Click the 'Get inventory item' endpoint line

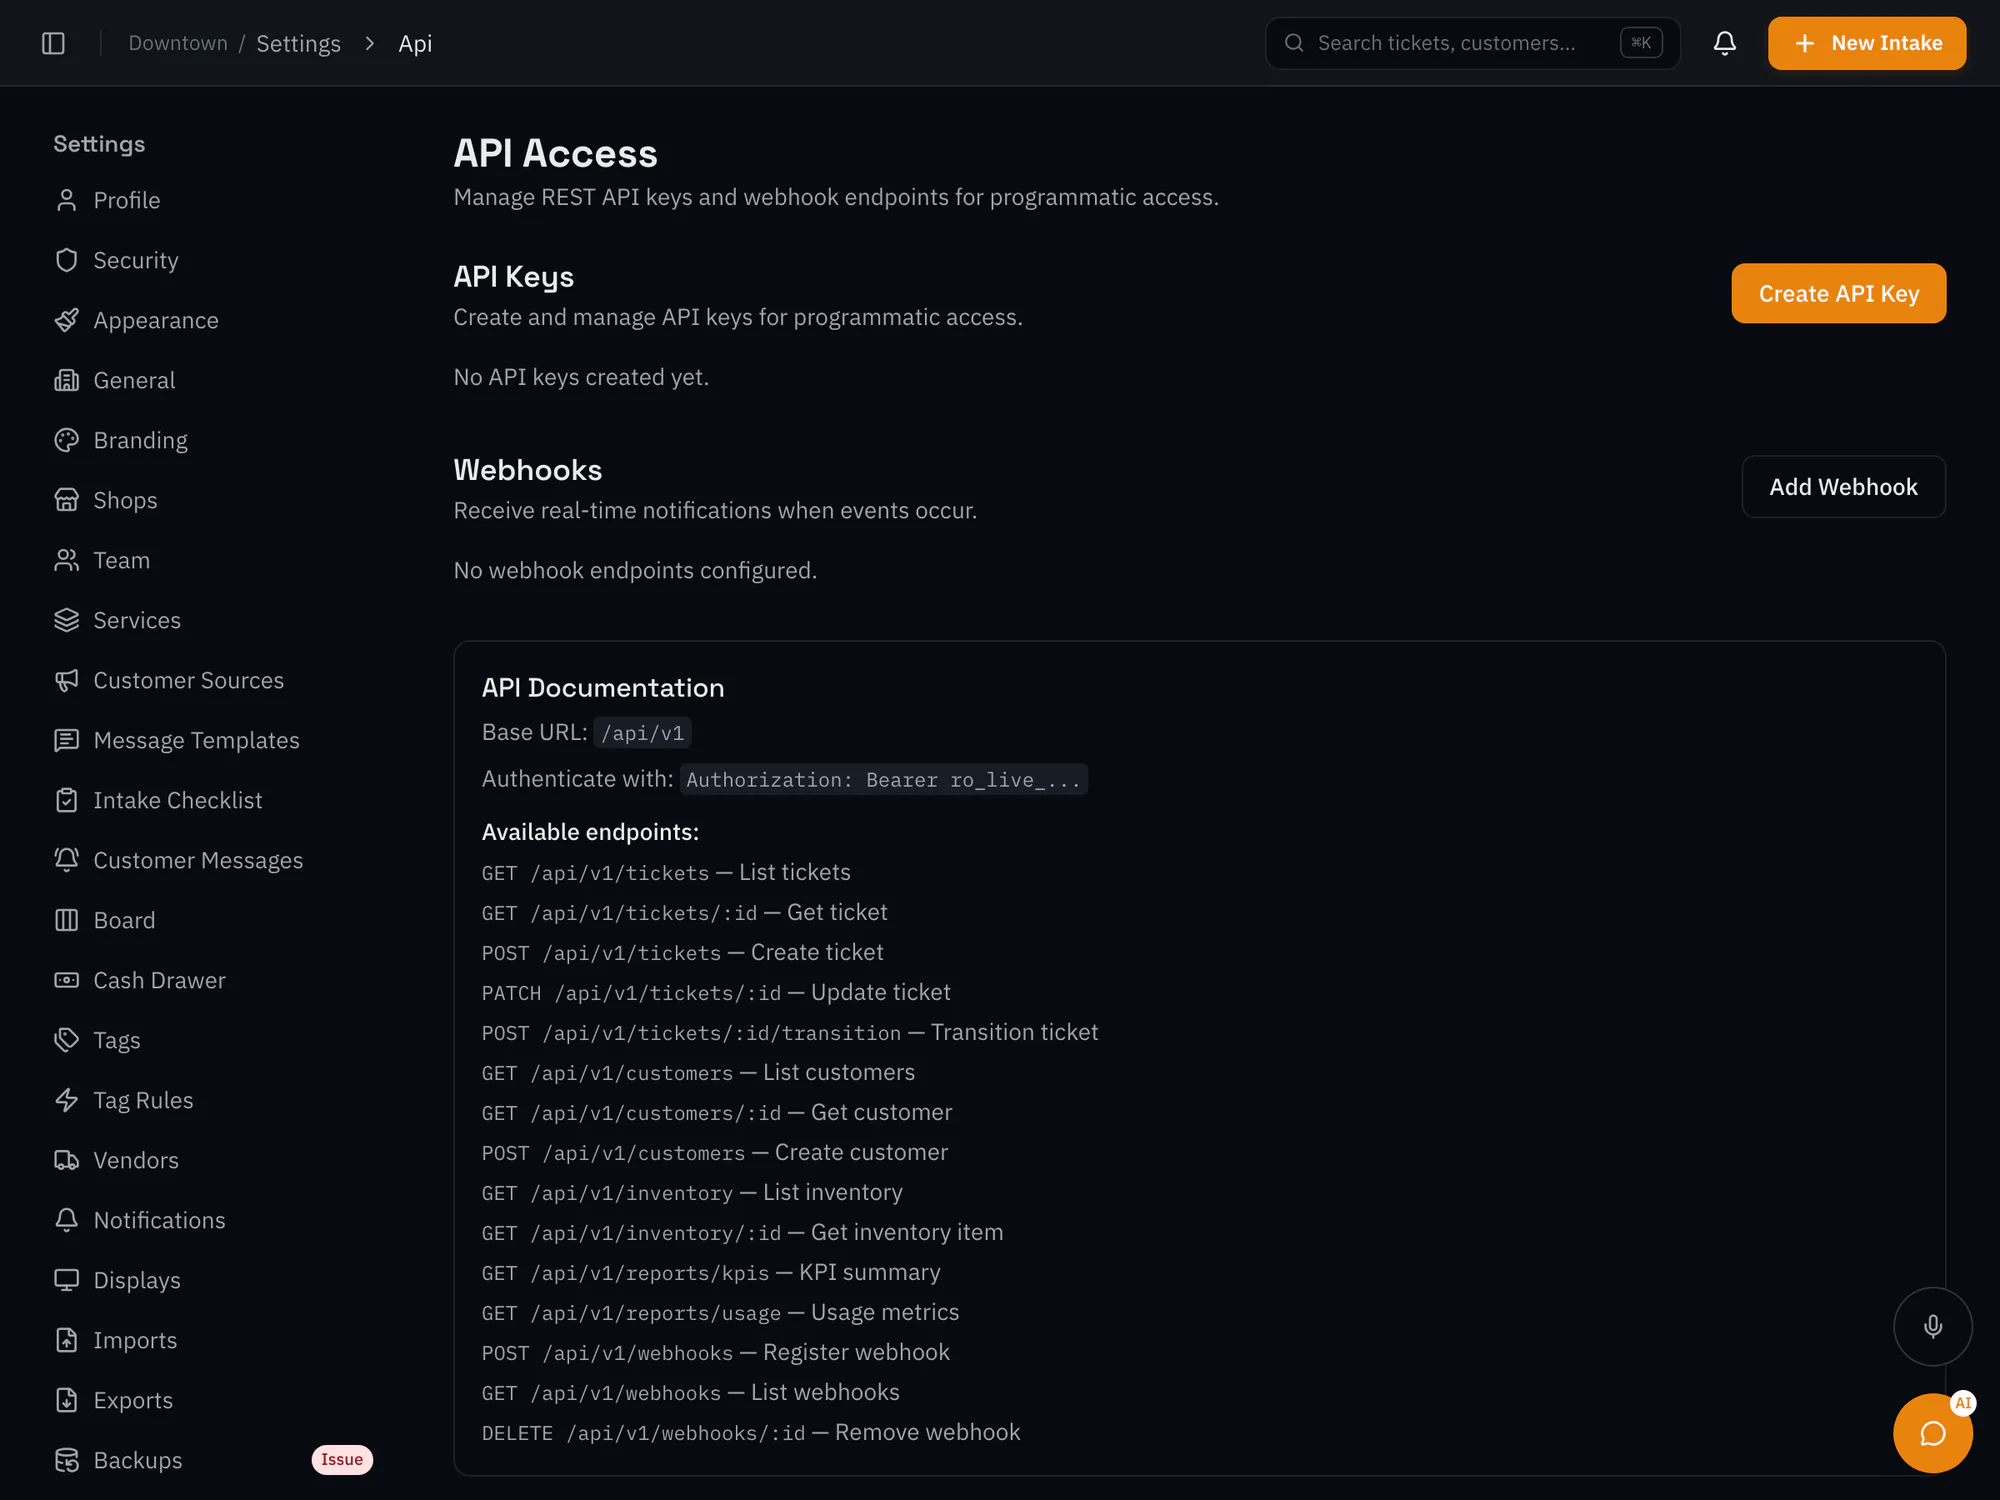coord(742,1232)
